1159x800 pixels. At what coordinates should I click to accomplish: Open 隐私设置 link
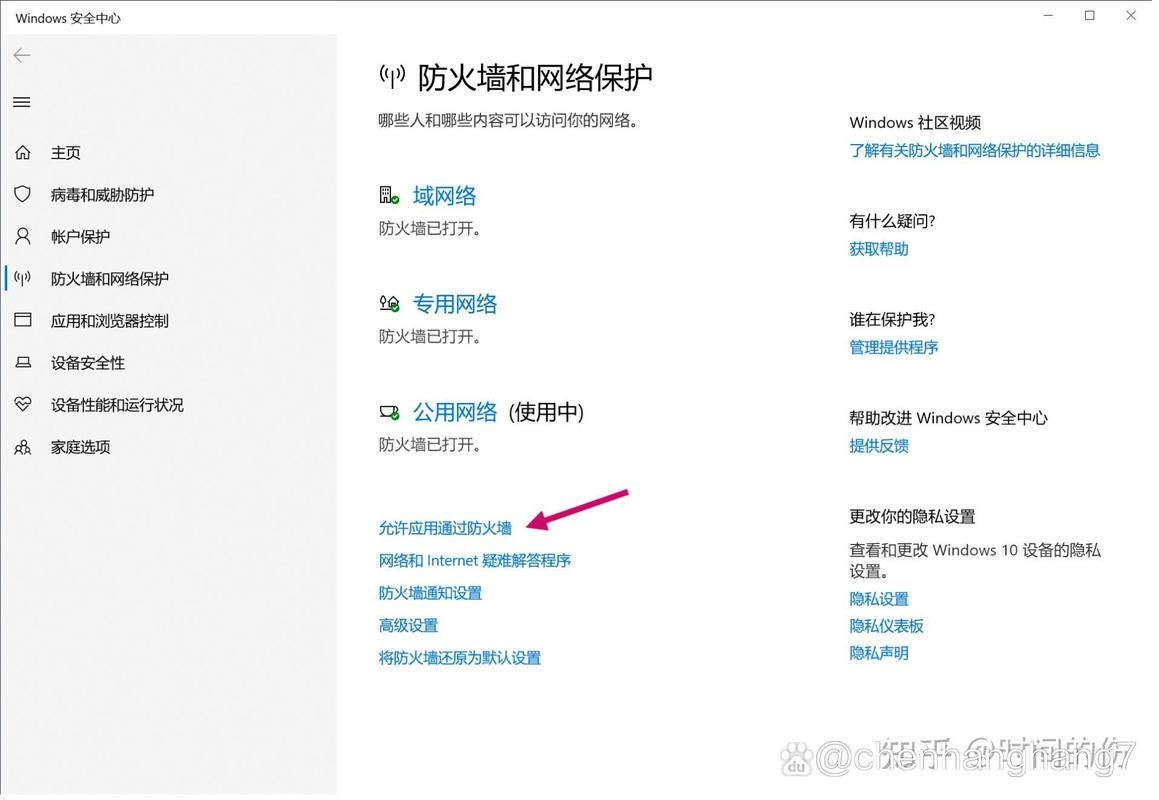[879, 599]
